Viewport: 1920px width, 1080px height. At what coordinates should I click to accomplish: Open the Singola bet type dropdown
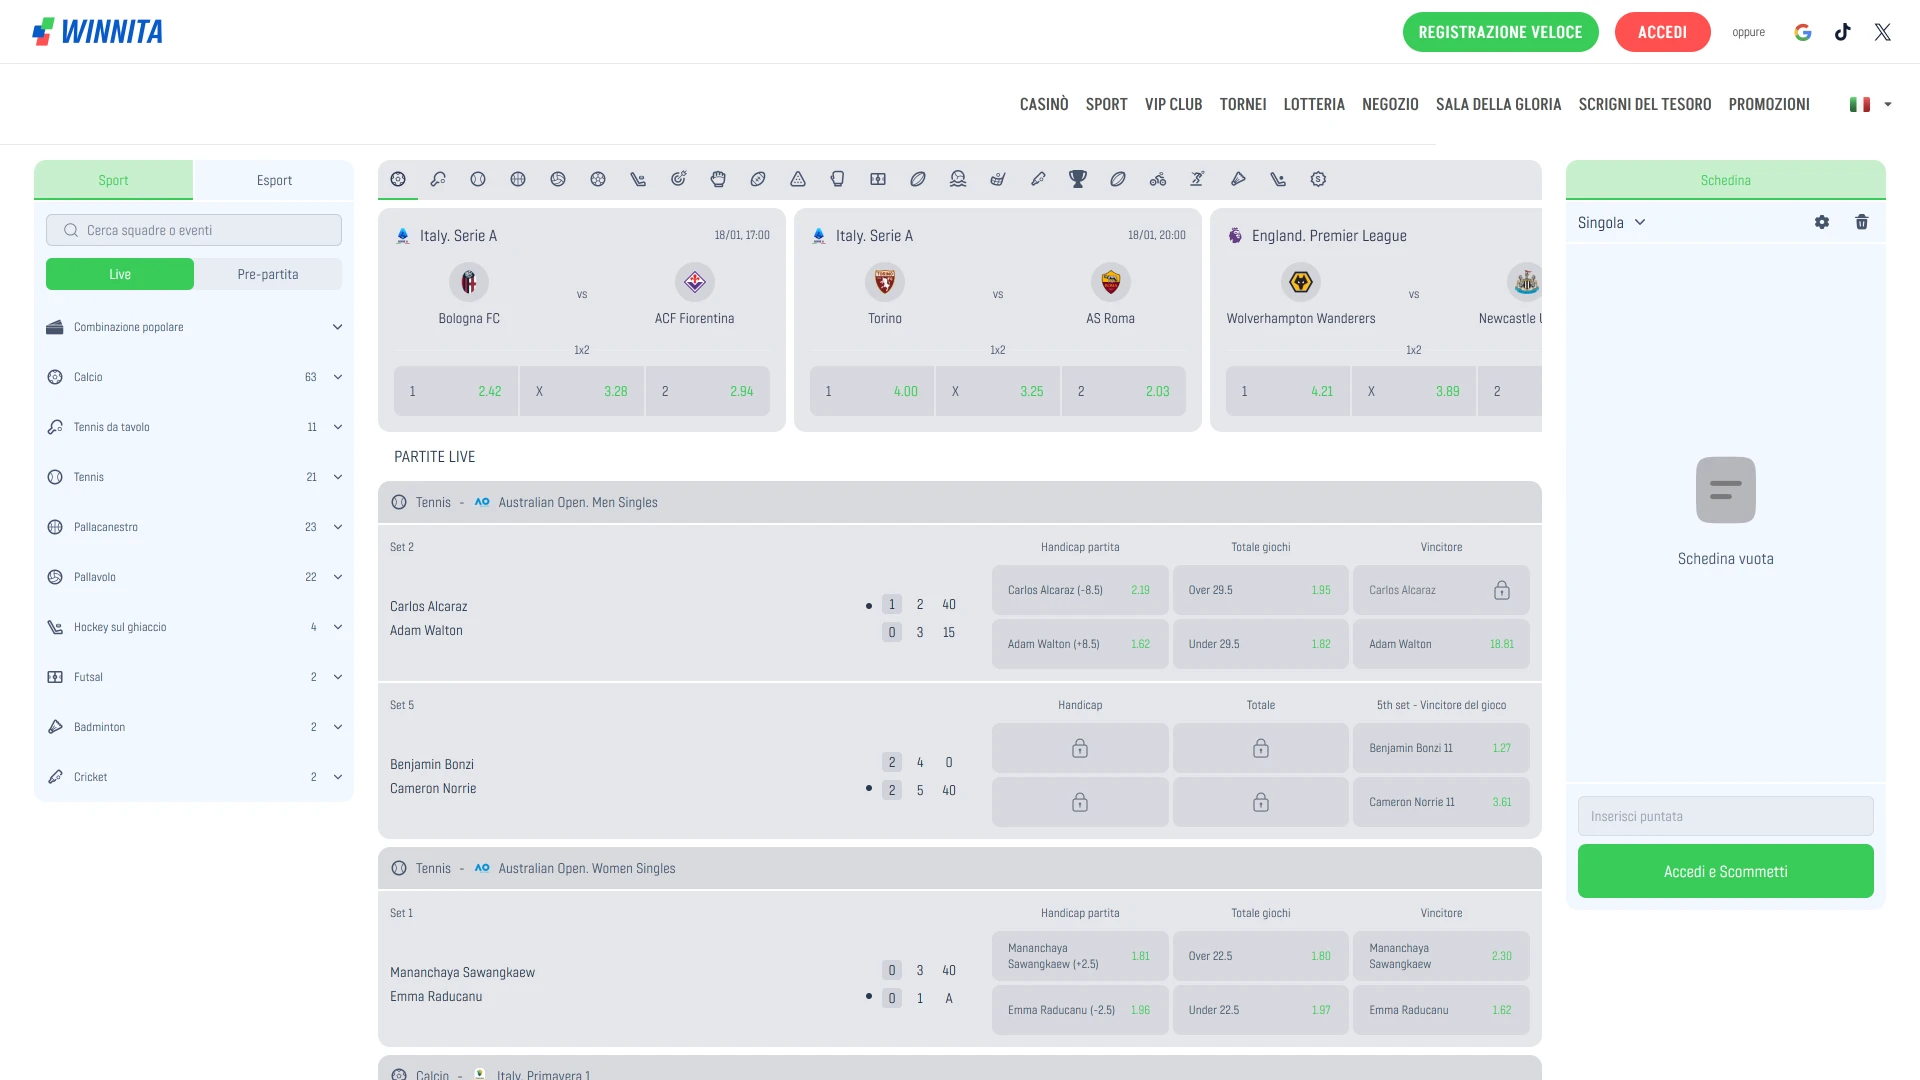[x=1612, y=223]
